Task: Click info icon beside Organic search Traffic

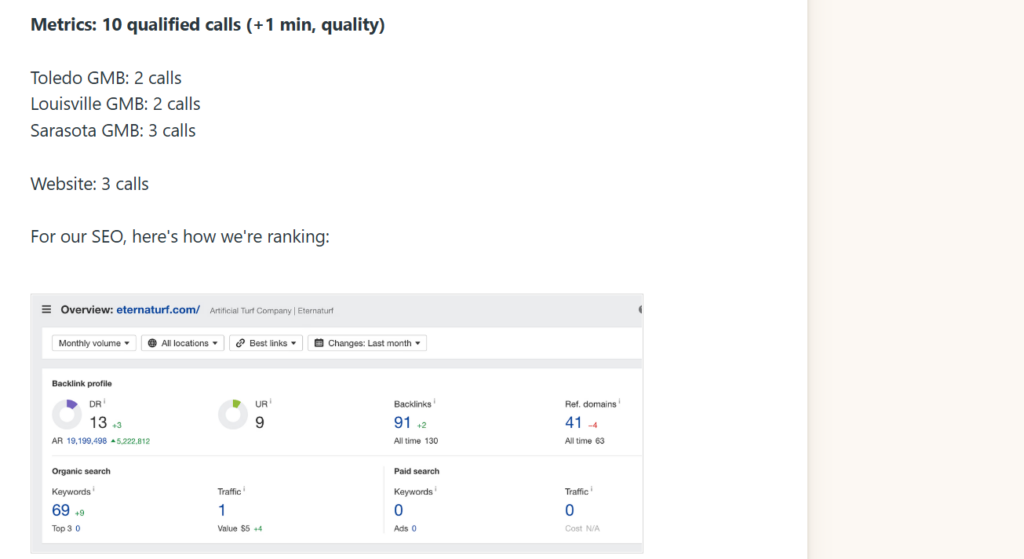Action: coord(244,490)
